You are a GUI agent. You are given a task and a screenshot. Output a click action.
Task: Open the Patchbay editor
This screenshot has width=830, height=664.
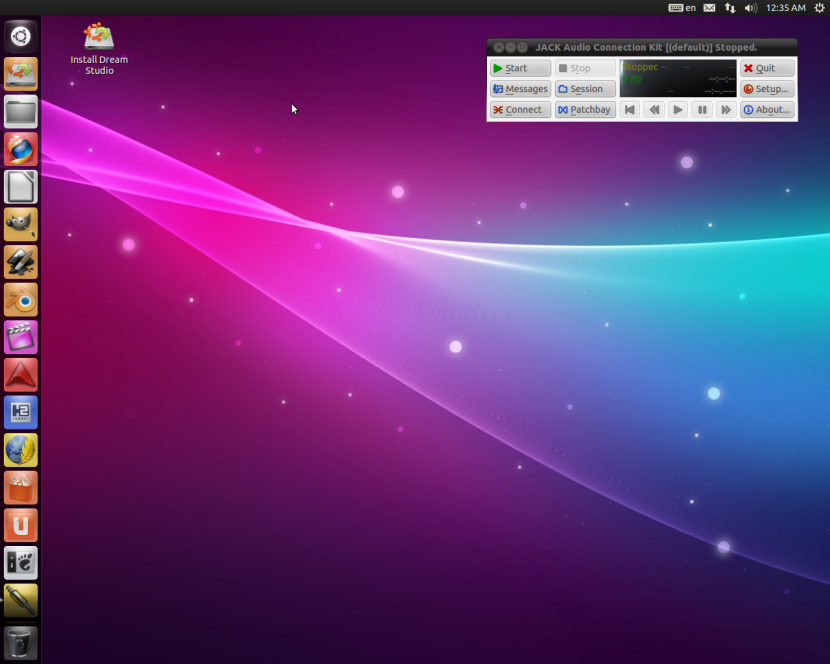(x=585, y=110)
